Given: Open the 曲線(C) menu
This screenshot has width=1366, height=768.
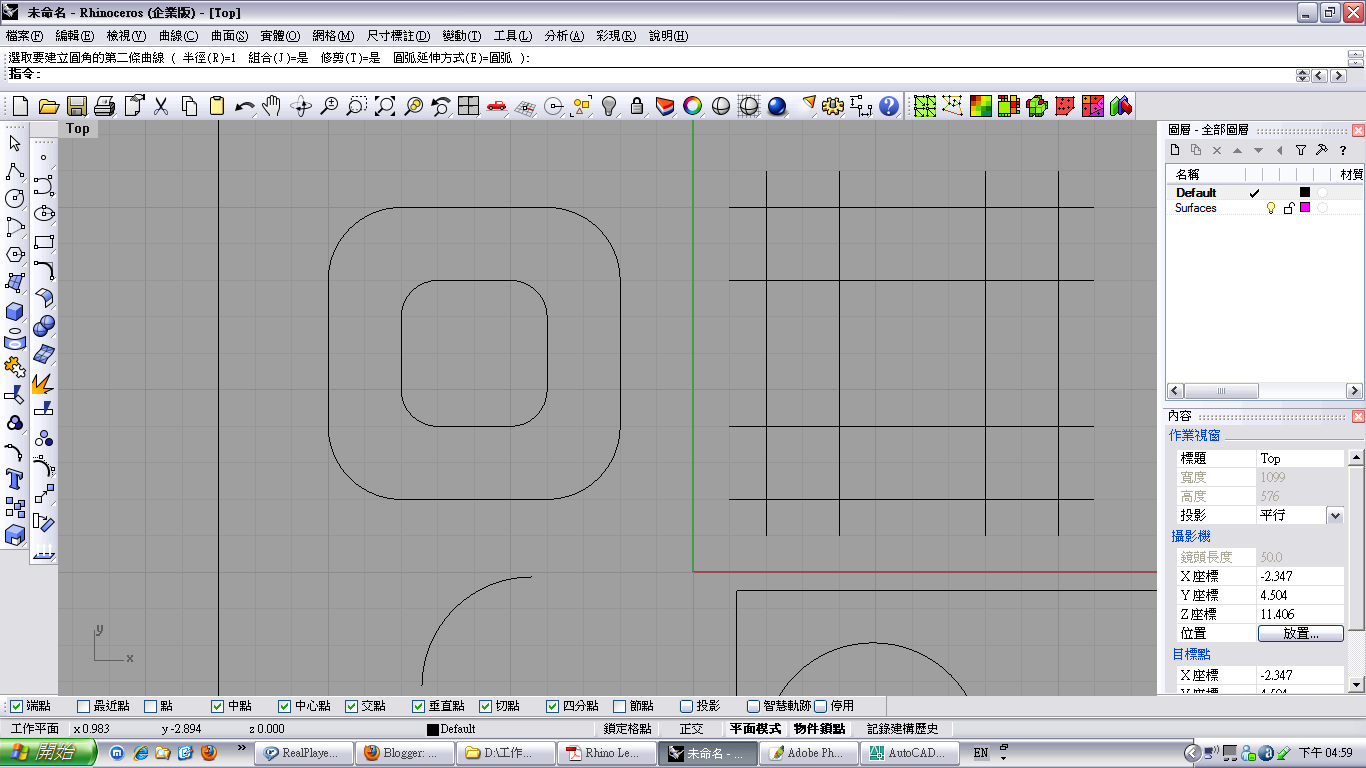Looking at the screenshot, I should click(x=178, y=36).
